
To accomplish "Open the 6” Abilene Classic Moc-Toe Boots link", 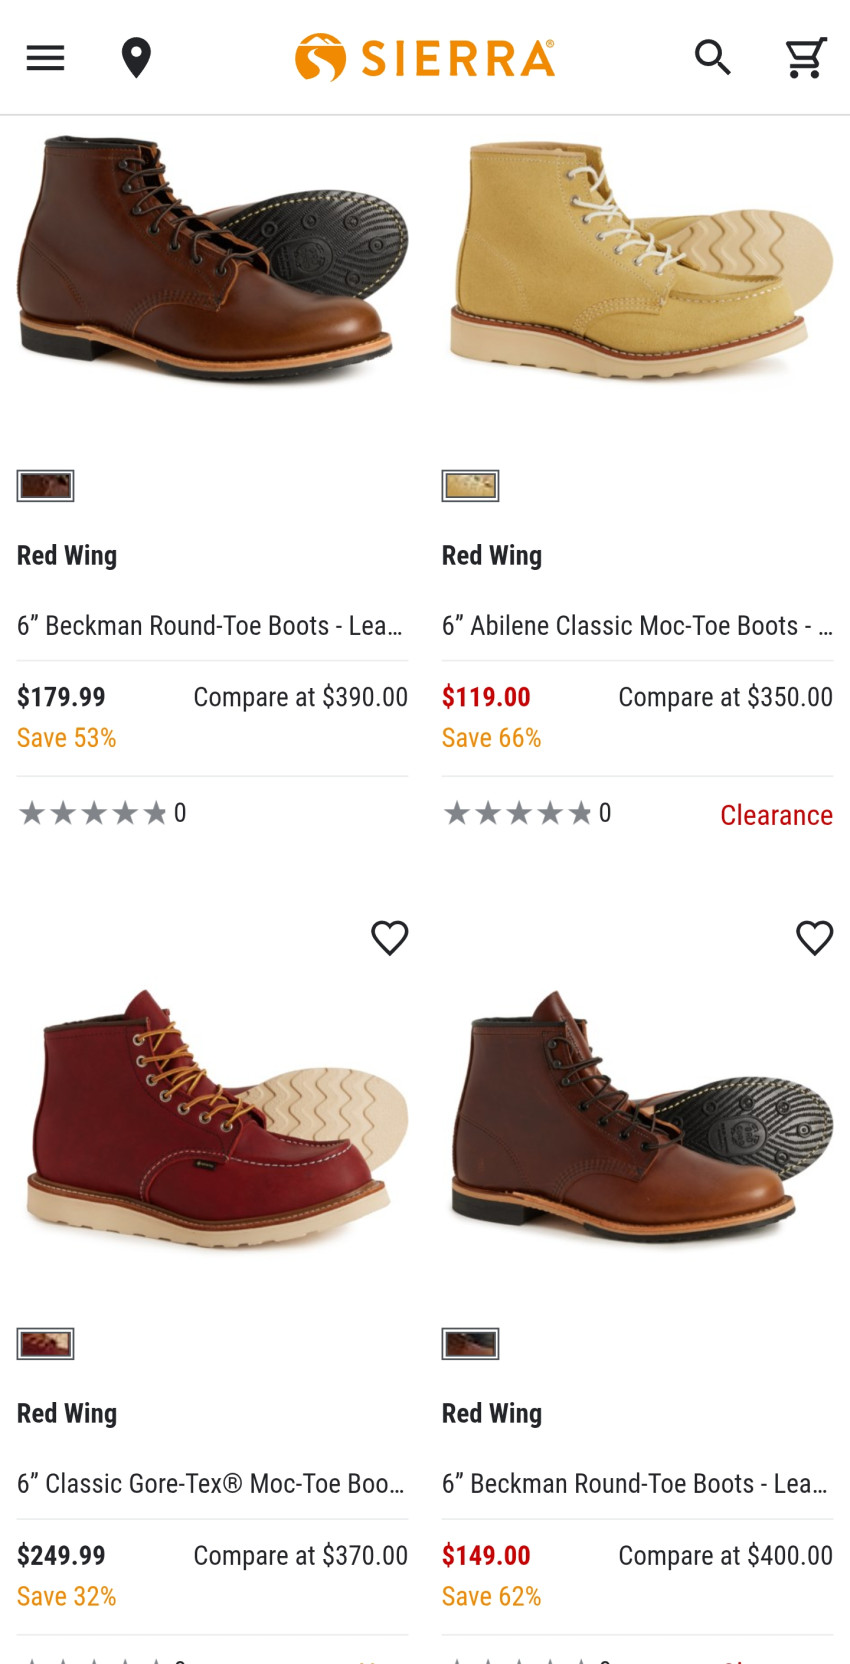I will point(636,626).
